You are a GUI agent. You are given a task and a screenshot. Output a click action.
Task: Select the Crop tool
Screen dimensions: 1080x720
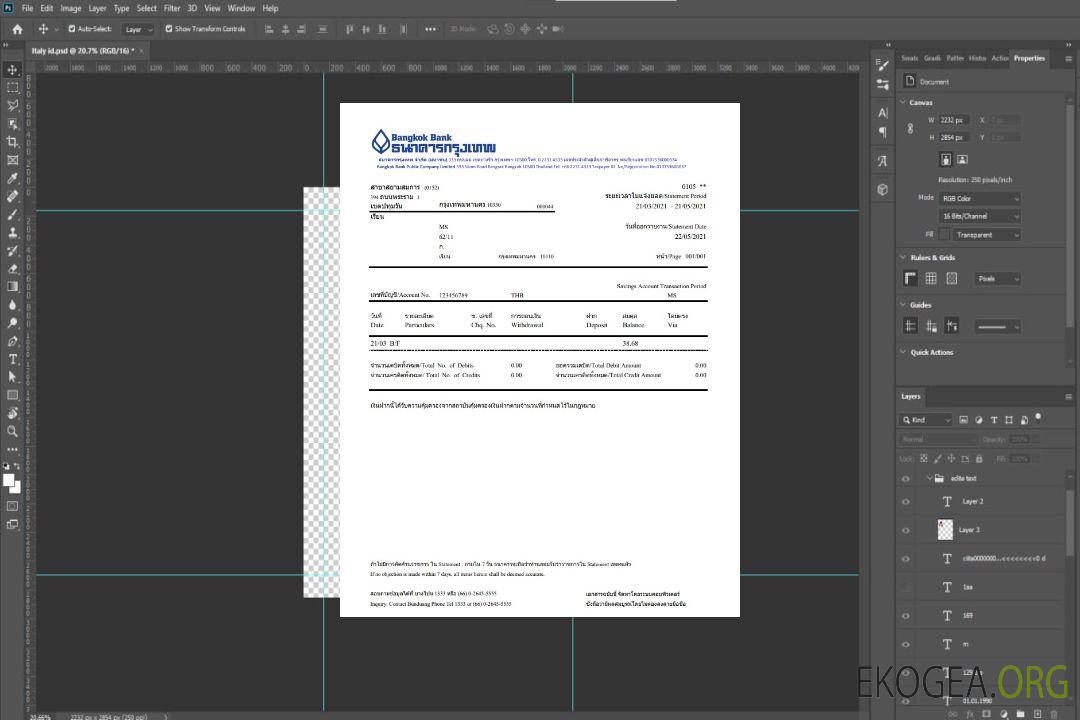pos(12,142)
